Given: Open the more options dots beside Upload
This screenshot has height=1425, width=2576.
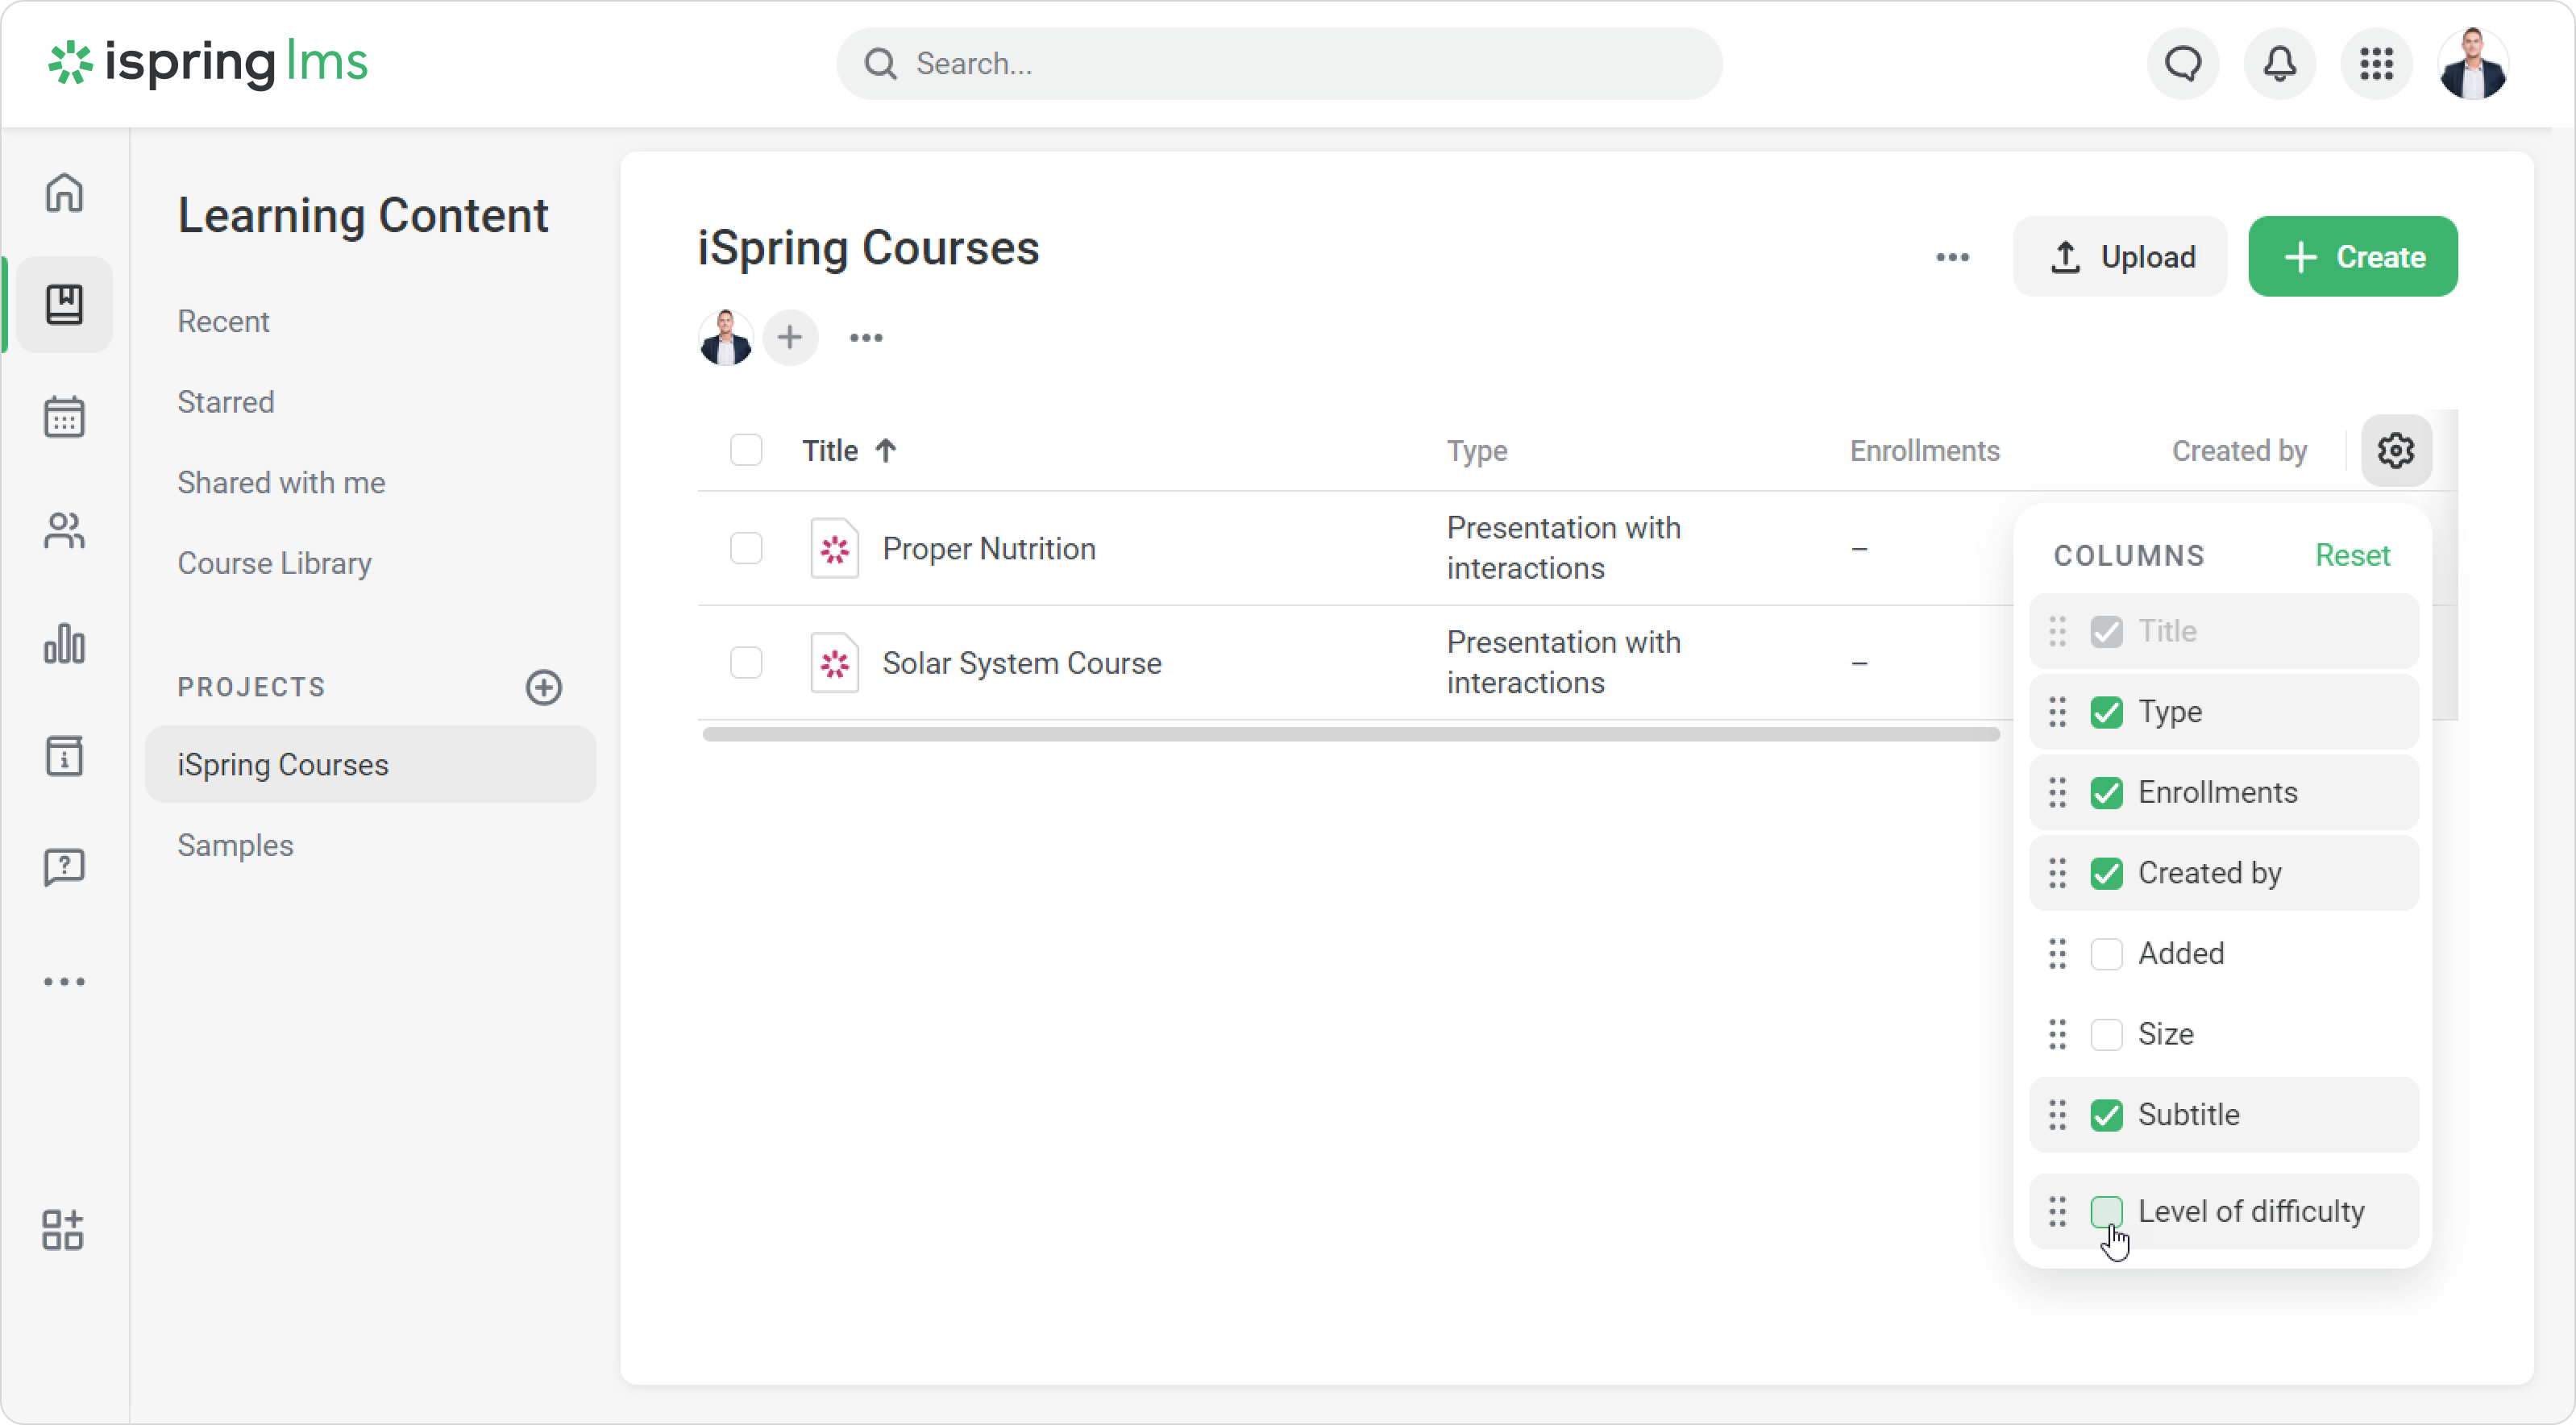Looking at the screenshot, I should coord(1952,257).
